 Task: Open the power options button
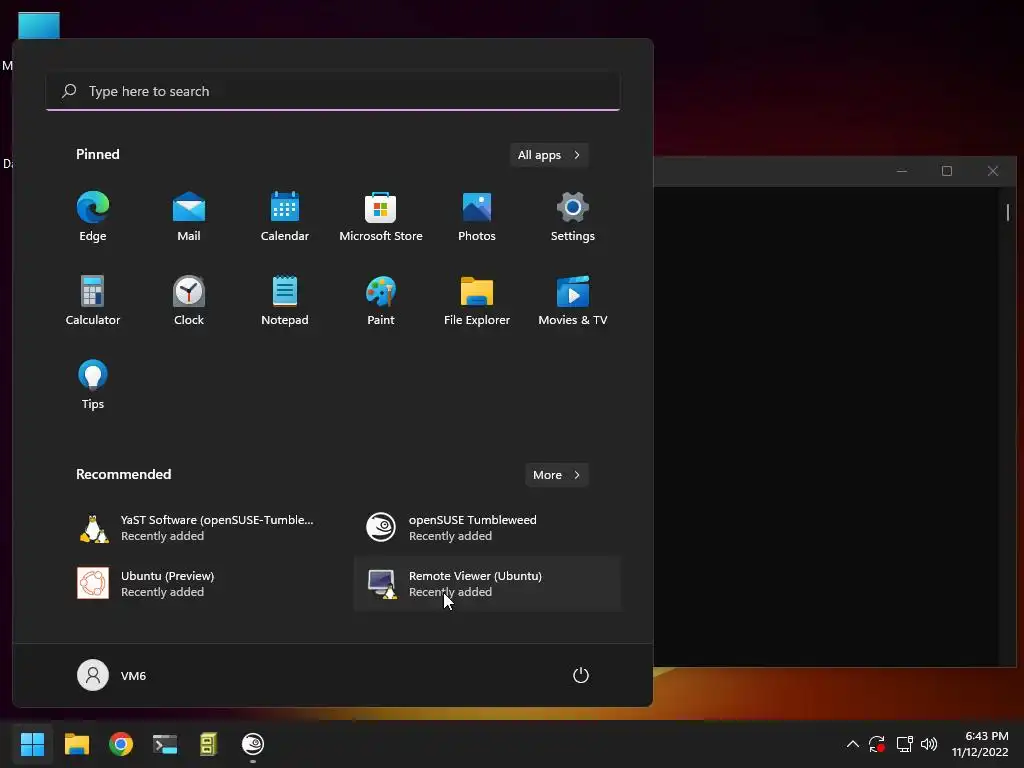581,675
